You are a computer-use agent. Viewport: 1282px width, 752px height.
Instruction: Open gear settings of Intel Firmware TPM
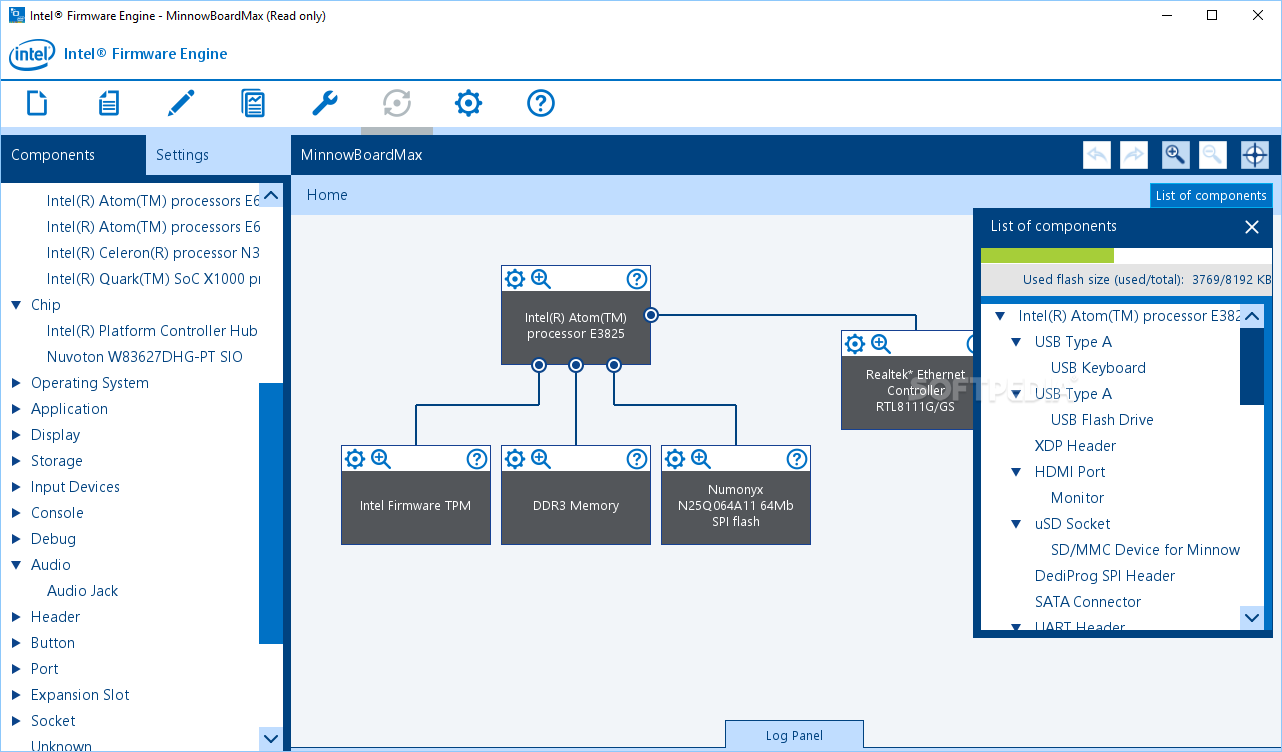pyautogui.click(x=355, y=459)
